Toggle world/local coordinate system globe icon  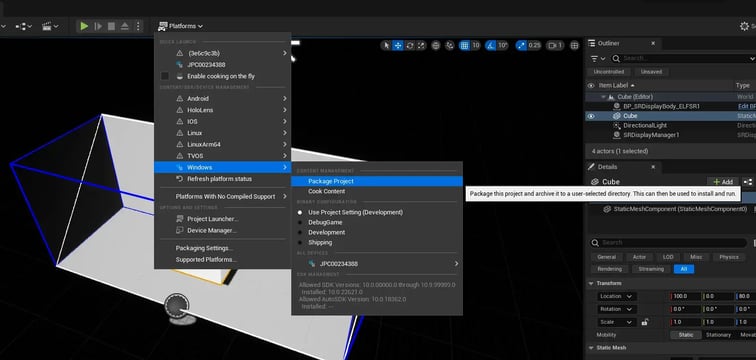point(436,45)
